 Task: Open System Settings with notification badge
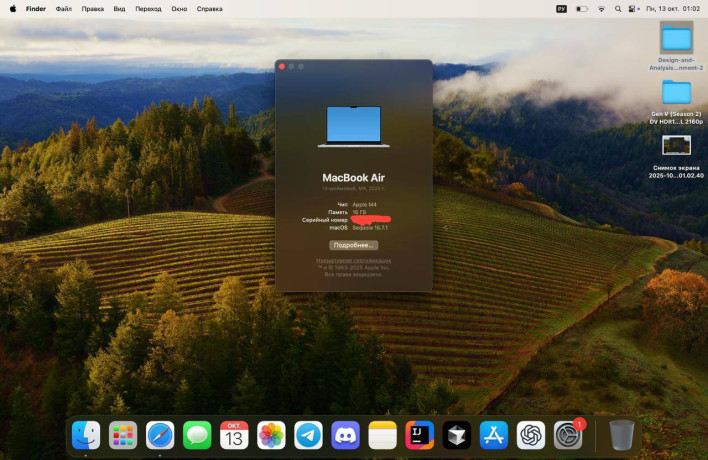click(568, 435)
